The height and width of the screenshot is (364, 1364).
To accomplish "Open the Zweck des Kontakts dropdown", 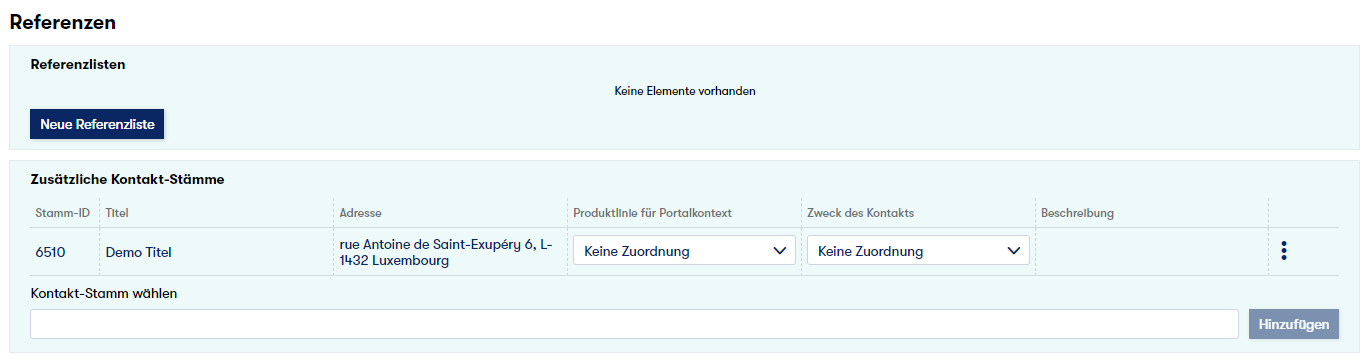I will (x=918, y=251).
